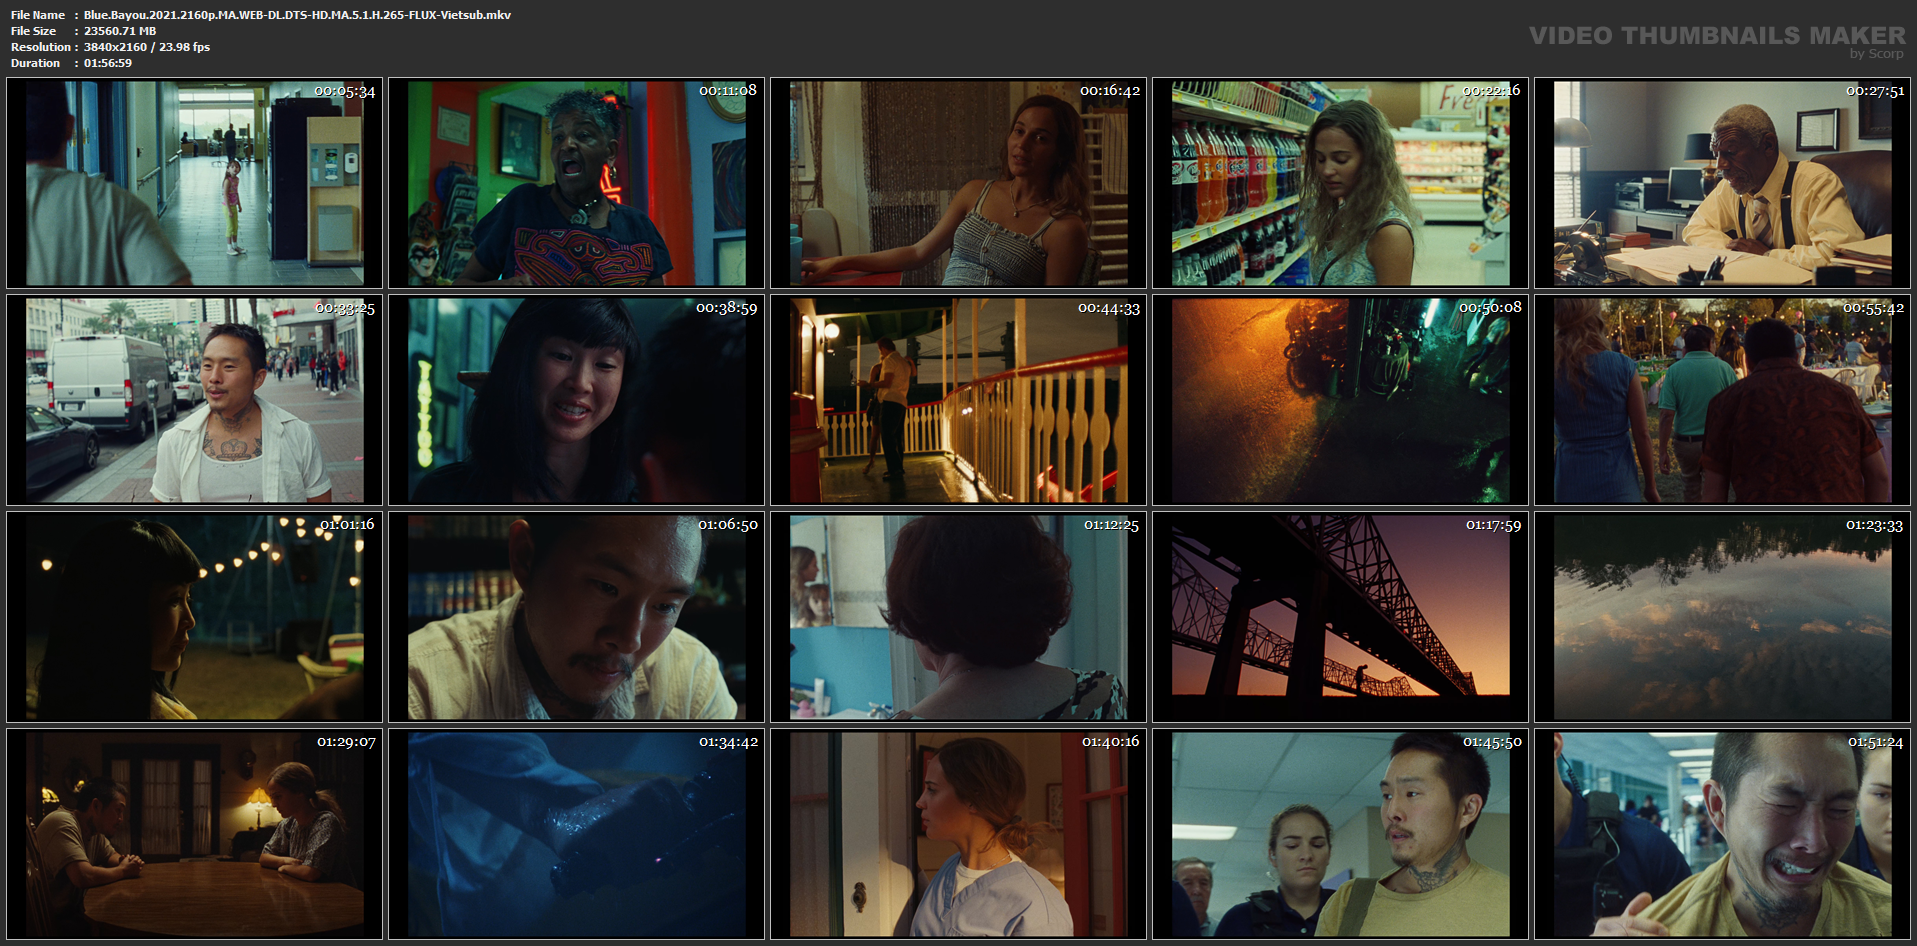Select the balcony frame at 00:44:33
1917x946 pixels.
coord(959,400)
